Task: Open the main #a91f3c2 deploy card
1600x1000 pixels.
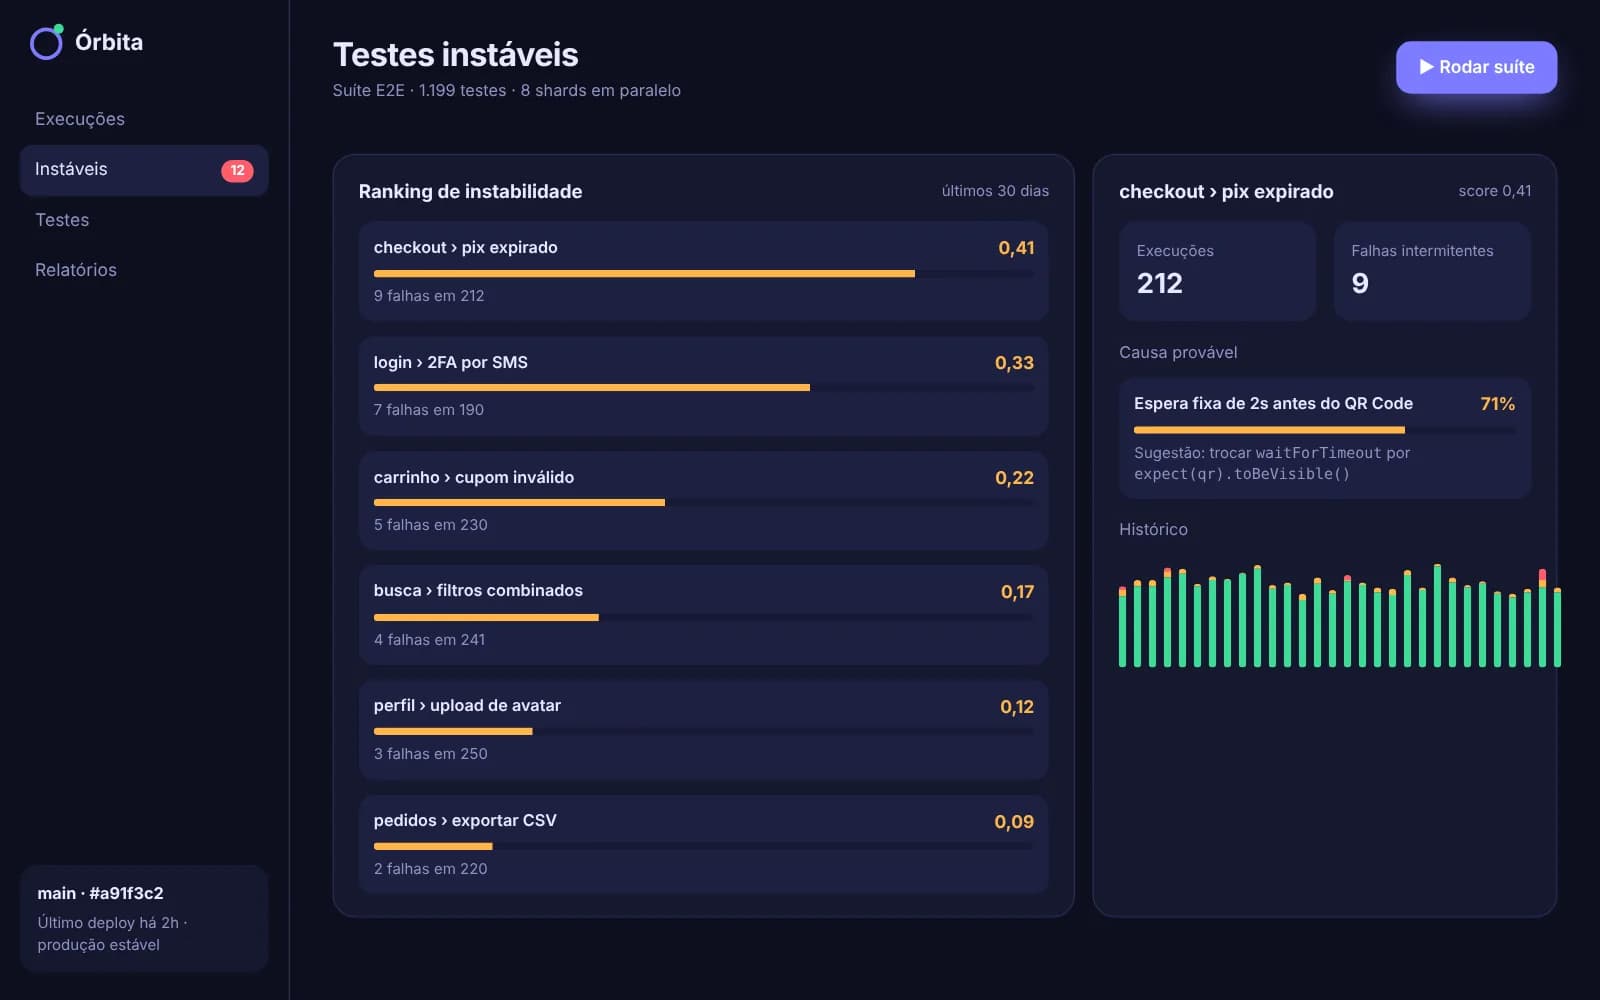Action: pos(144,918)
